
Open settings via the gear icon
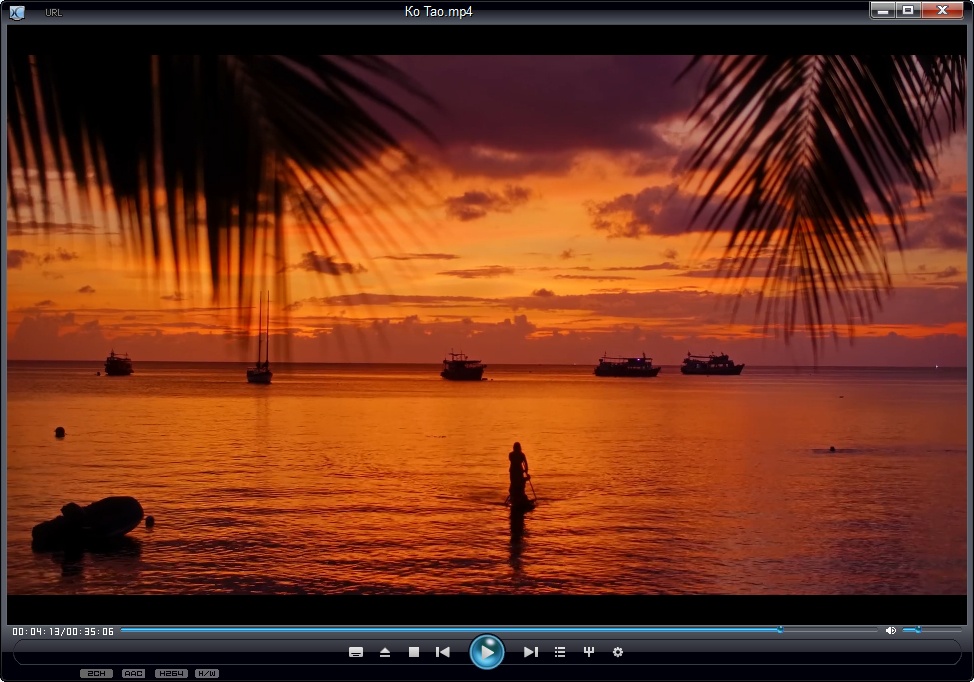click(x=617, y=652)
